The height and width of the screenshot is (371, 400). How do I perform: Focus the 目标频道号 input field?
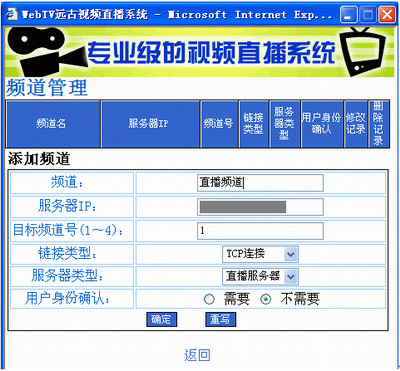260,231
